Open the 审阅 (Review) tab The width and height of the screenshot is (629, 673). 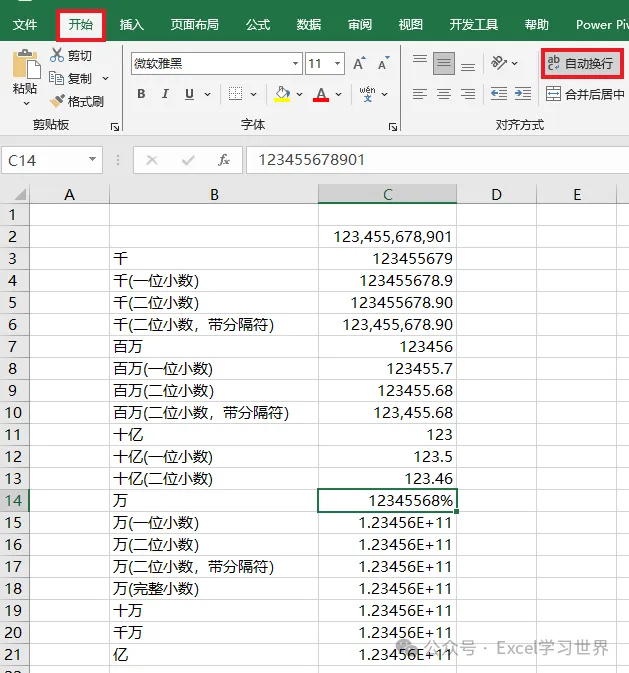tap(360, 24)
